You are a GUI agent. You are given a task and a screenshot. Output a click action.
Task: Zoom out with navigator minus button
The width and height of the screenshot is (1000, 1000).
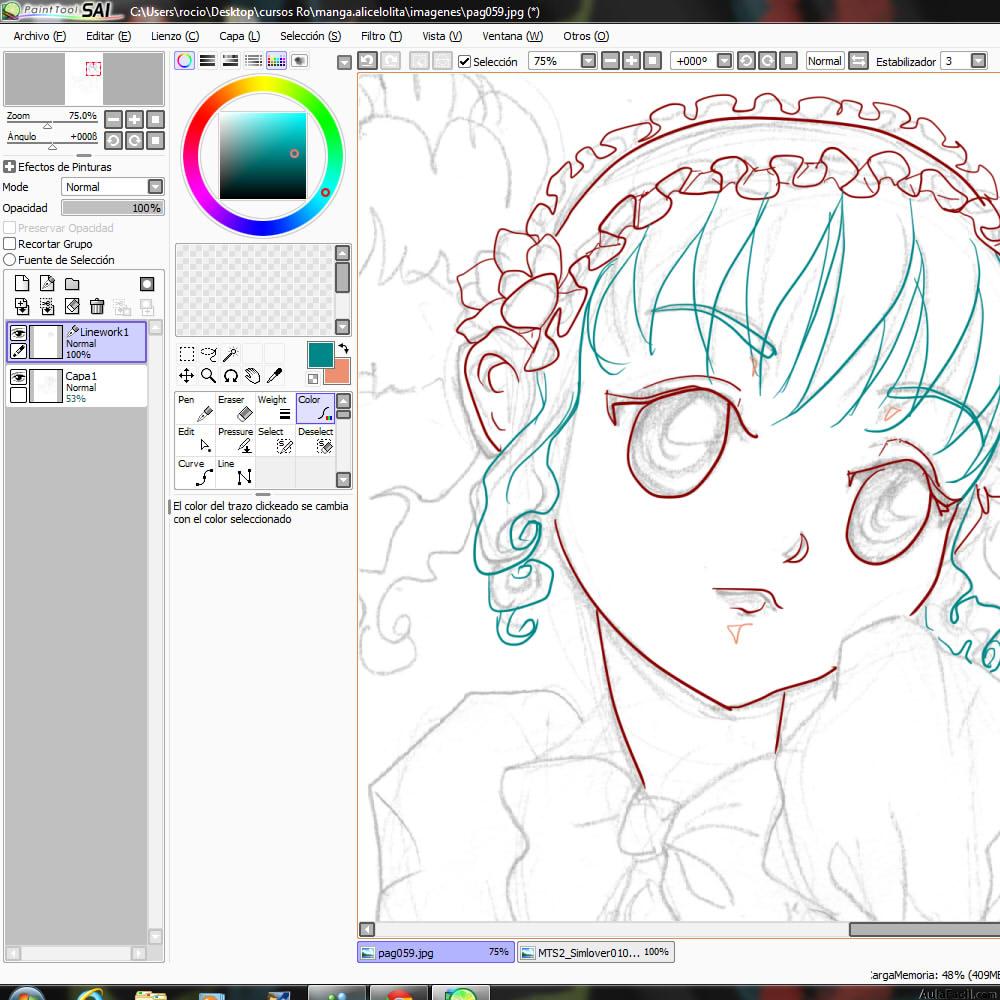pos(114,119)
